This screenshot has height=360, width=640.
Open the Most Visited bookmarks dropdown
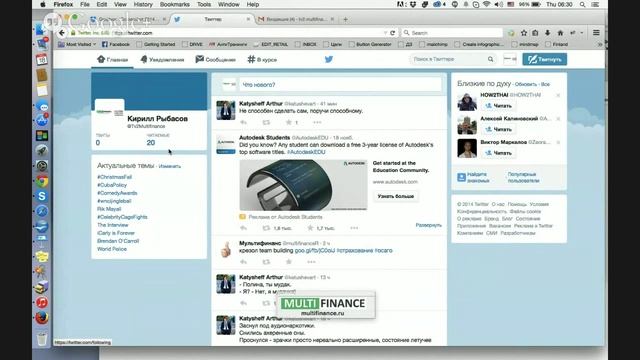click(77, 44)
